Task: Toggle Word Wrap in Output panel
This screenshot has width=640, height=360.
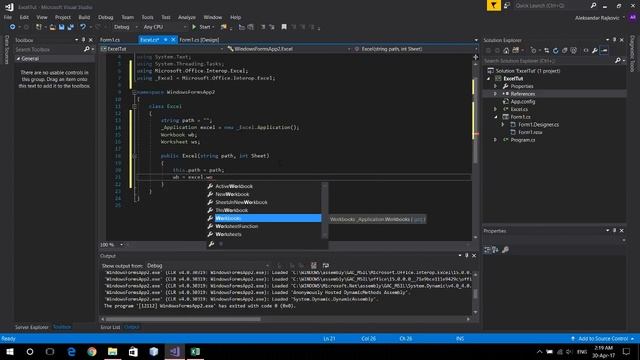Action: coord(326,266)
